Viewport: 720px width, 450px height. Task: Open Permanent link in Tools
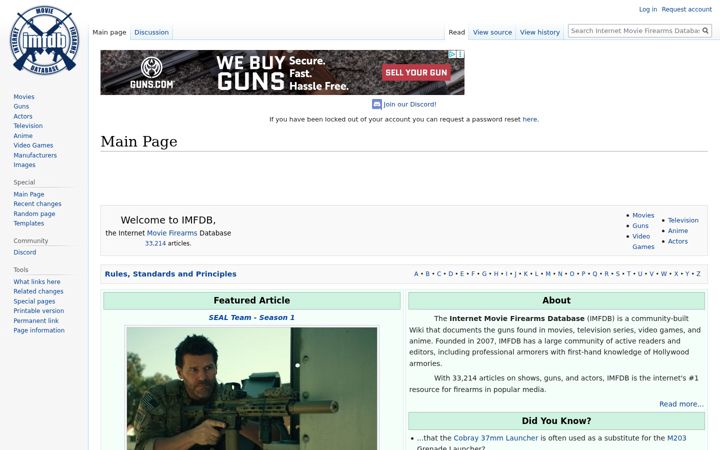pyautogui.click(x=36, y=321)
